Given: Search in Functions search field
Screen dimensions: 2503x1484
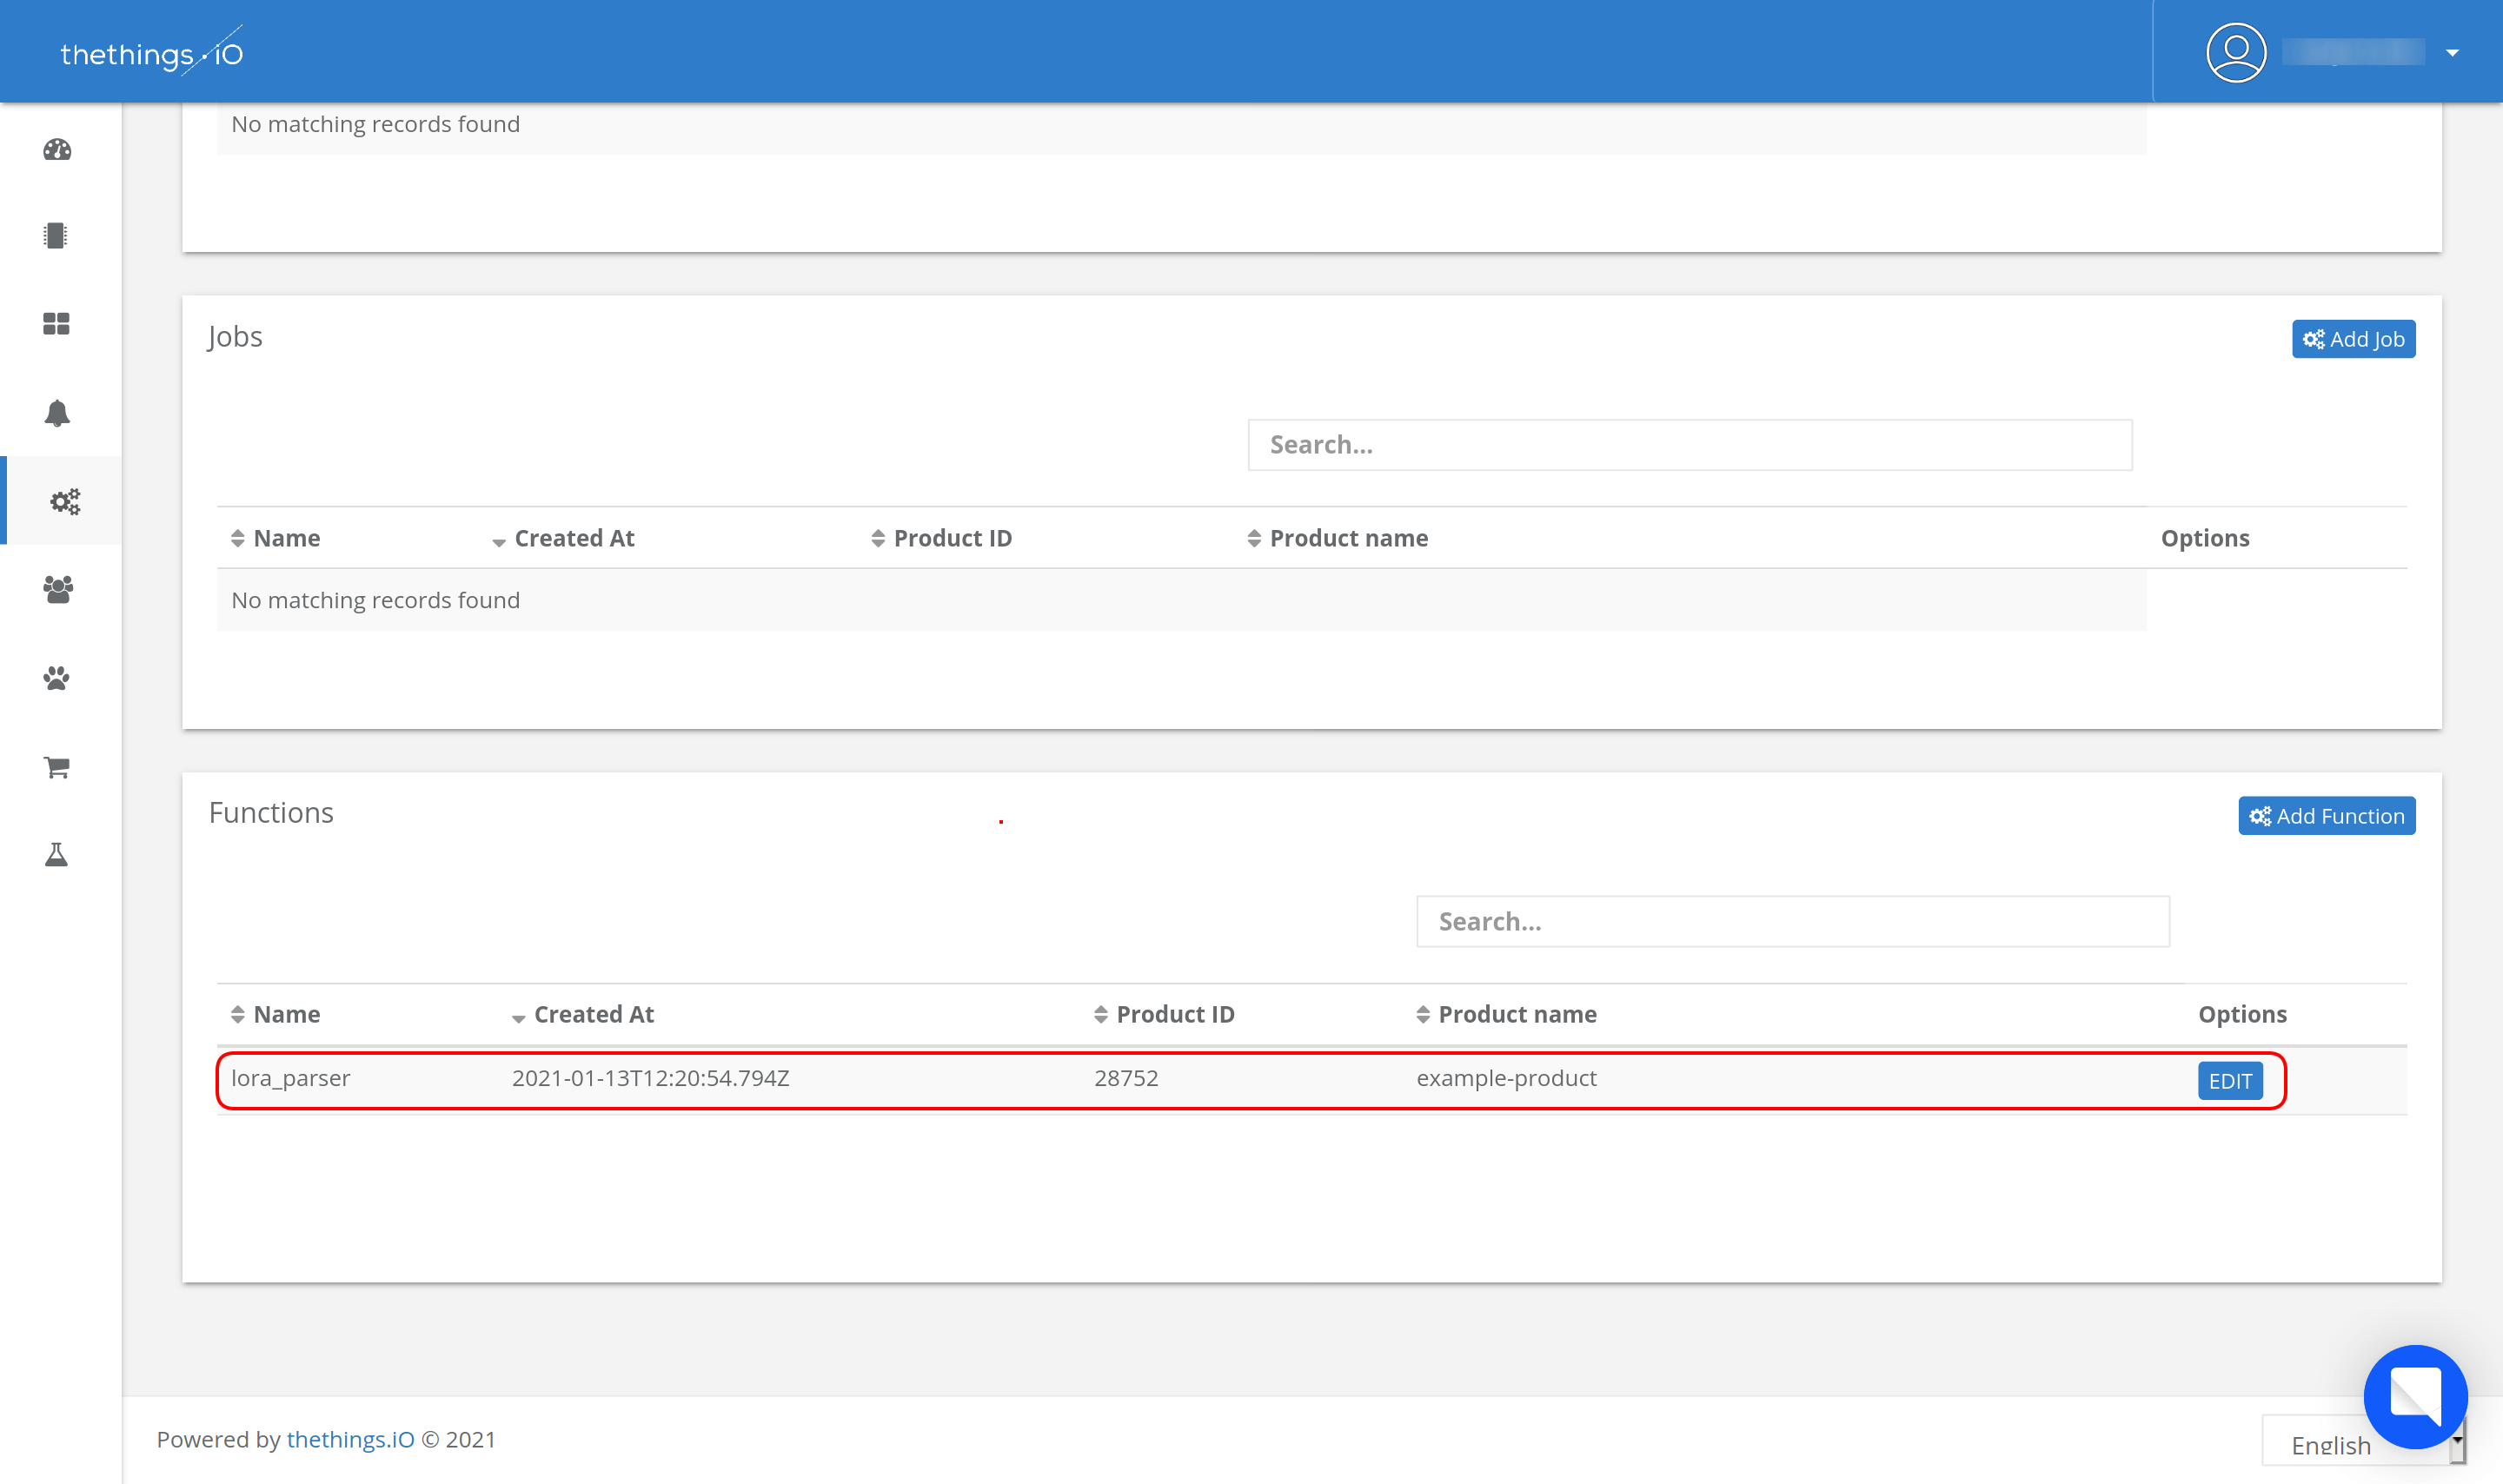Looking at the screenshot, I should [x=1795, y=920].
